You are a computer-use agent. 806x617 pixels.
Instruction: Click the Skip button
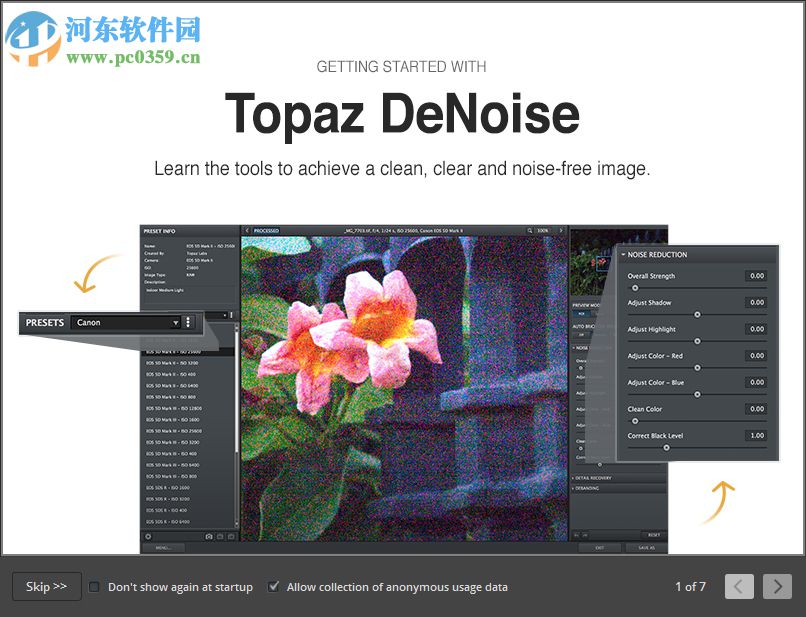tap(46, 587)
